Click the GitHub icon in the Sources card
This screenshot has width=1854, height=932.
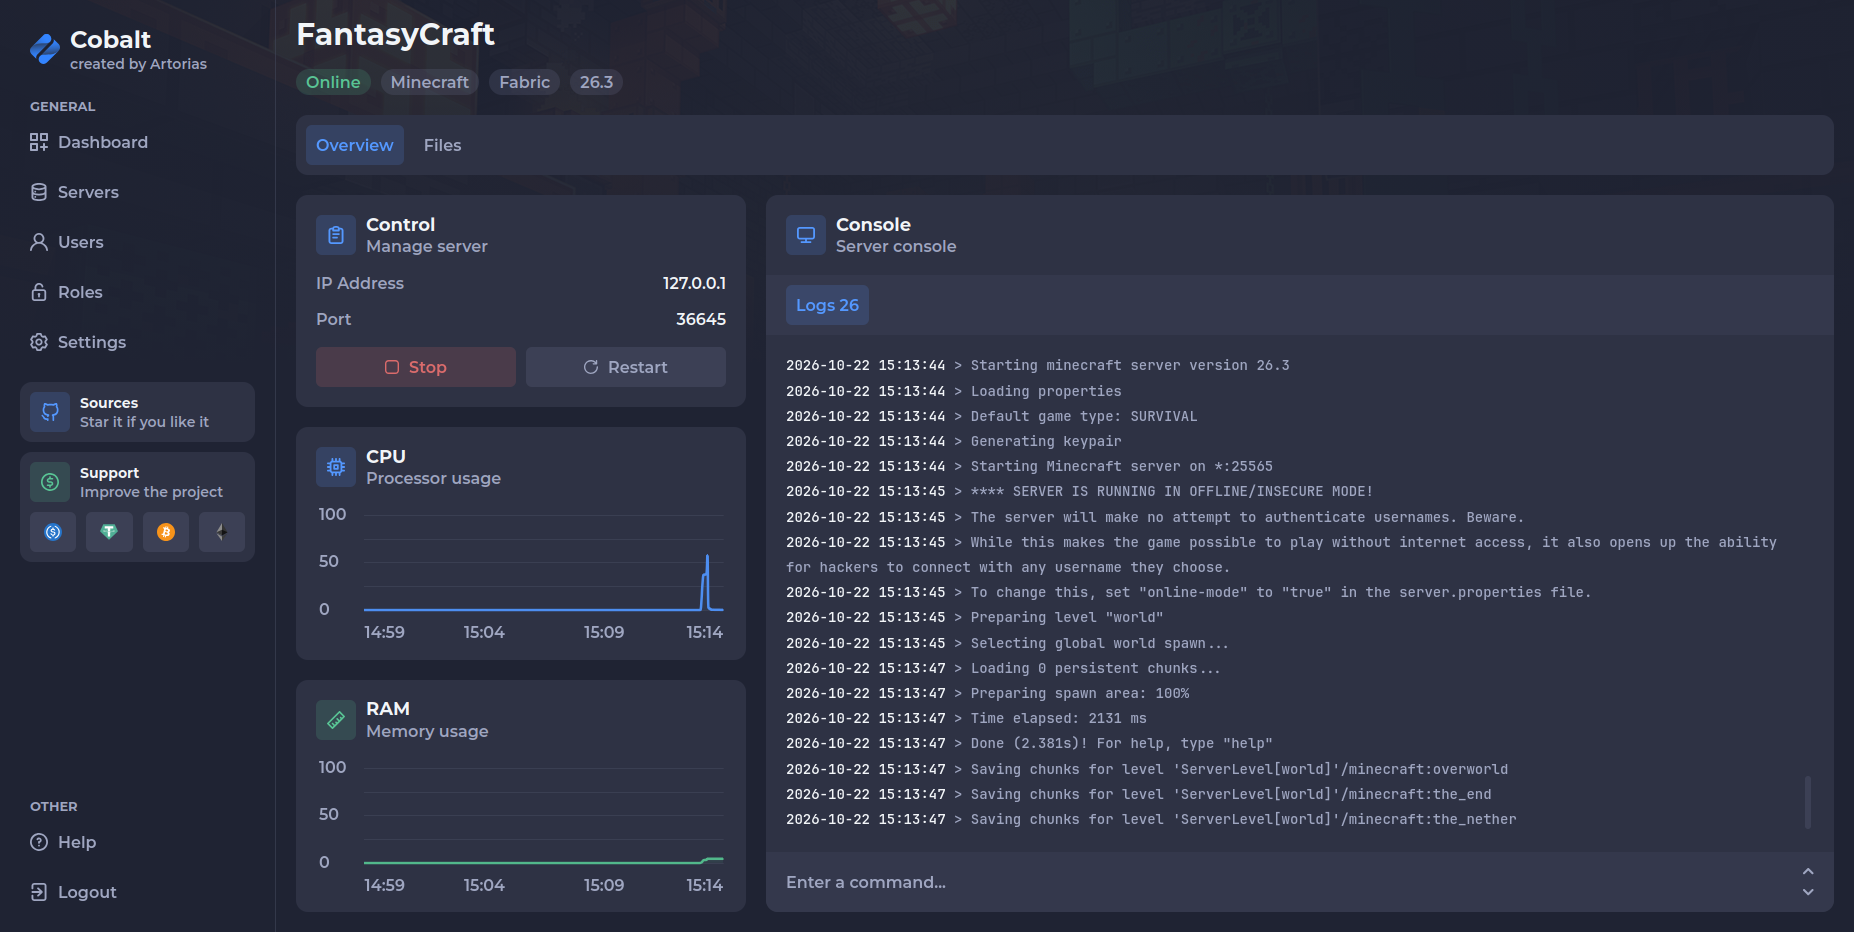(50, 412)
